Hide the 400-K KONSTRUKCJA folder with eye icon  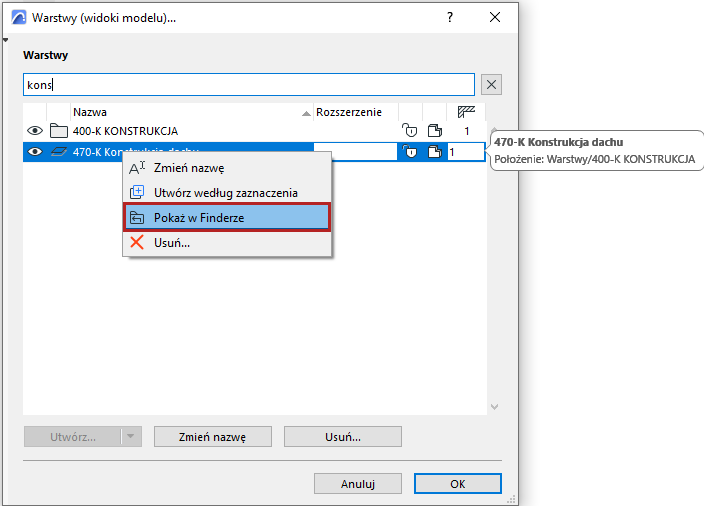point(35,131)
